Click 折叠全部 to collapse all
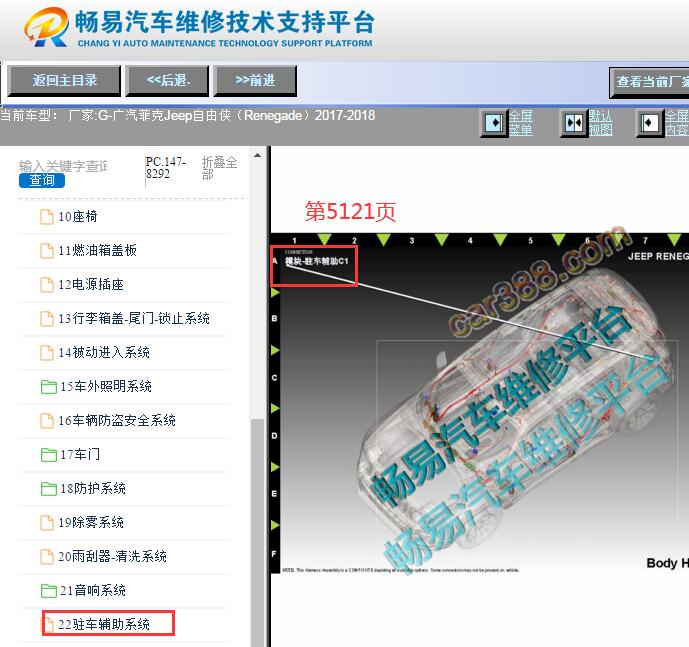This screenshot has height=647, width=689. (219, 167)
